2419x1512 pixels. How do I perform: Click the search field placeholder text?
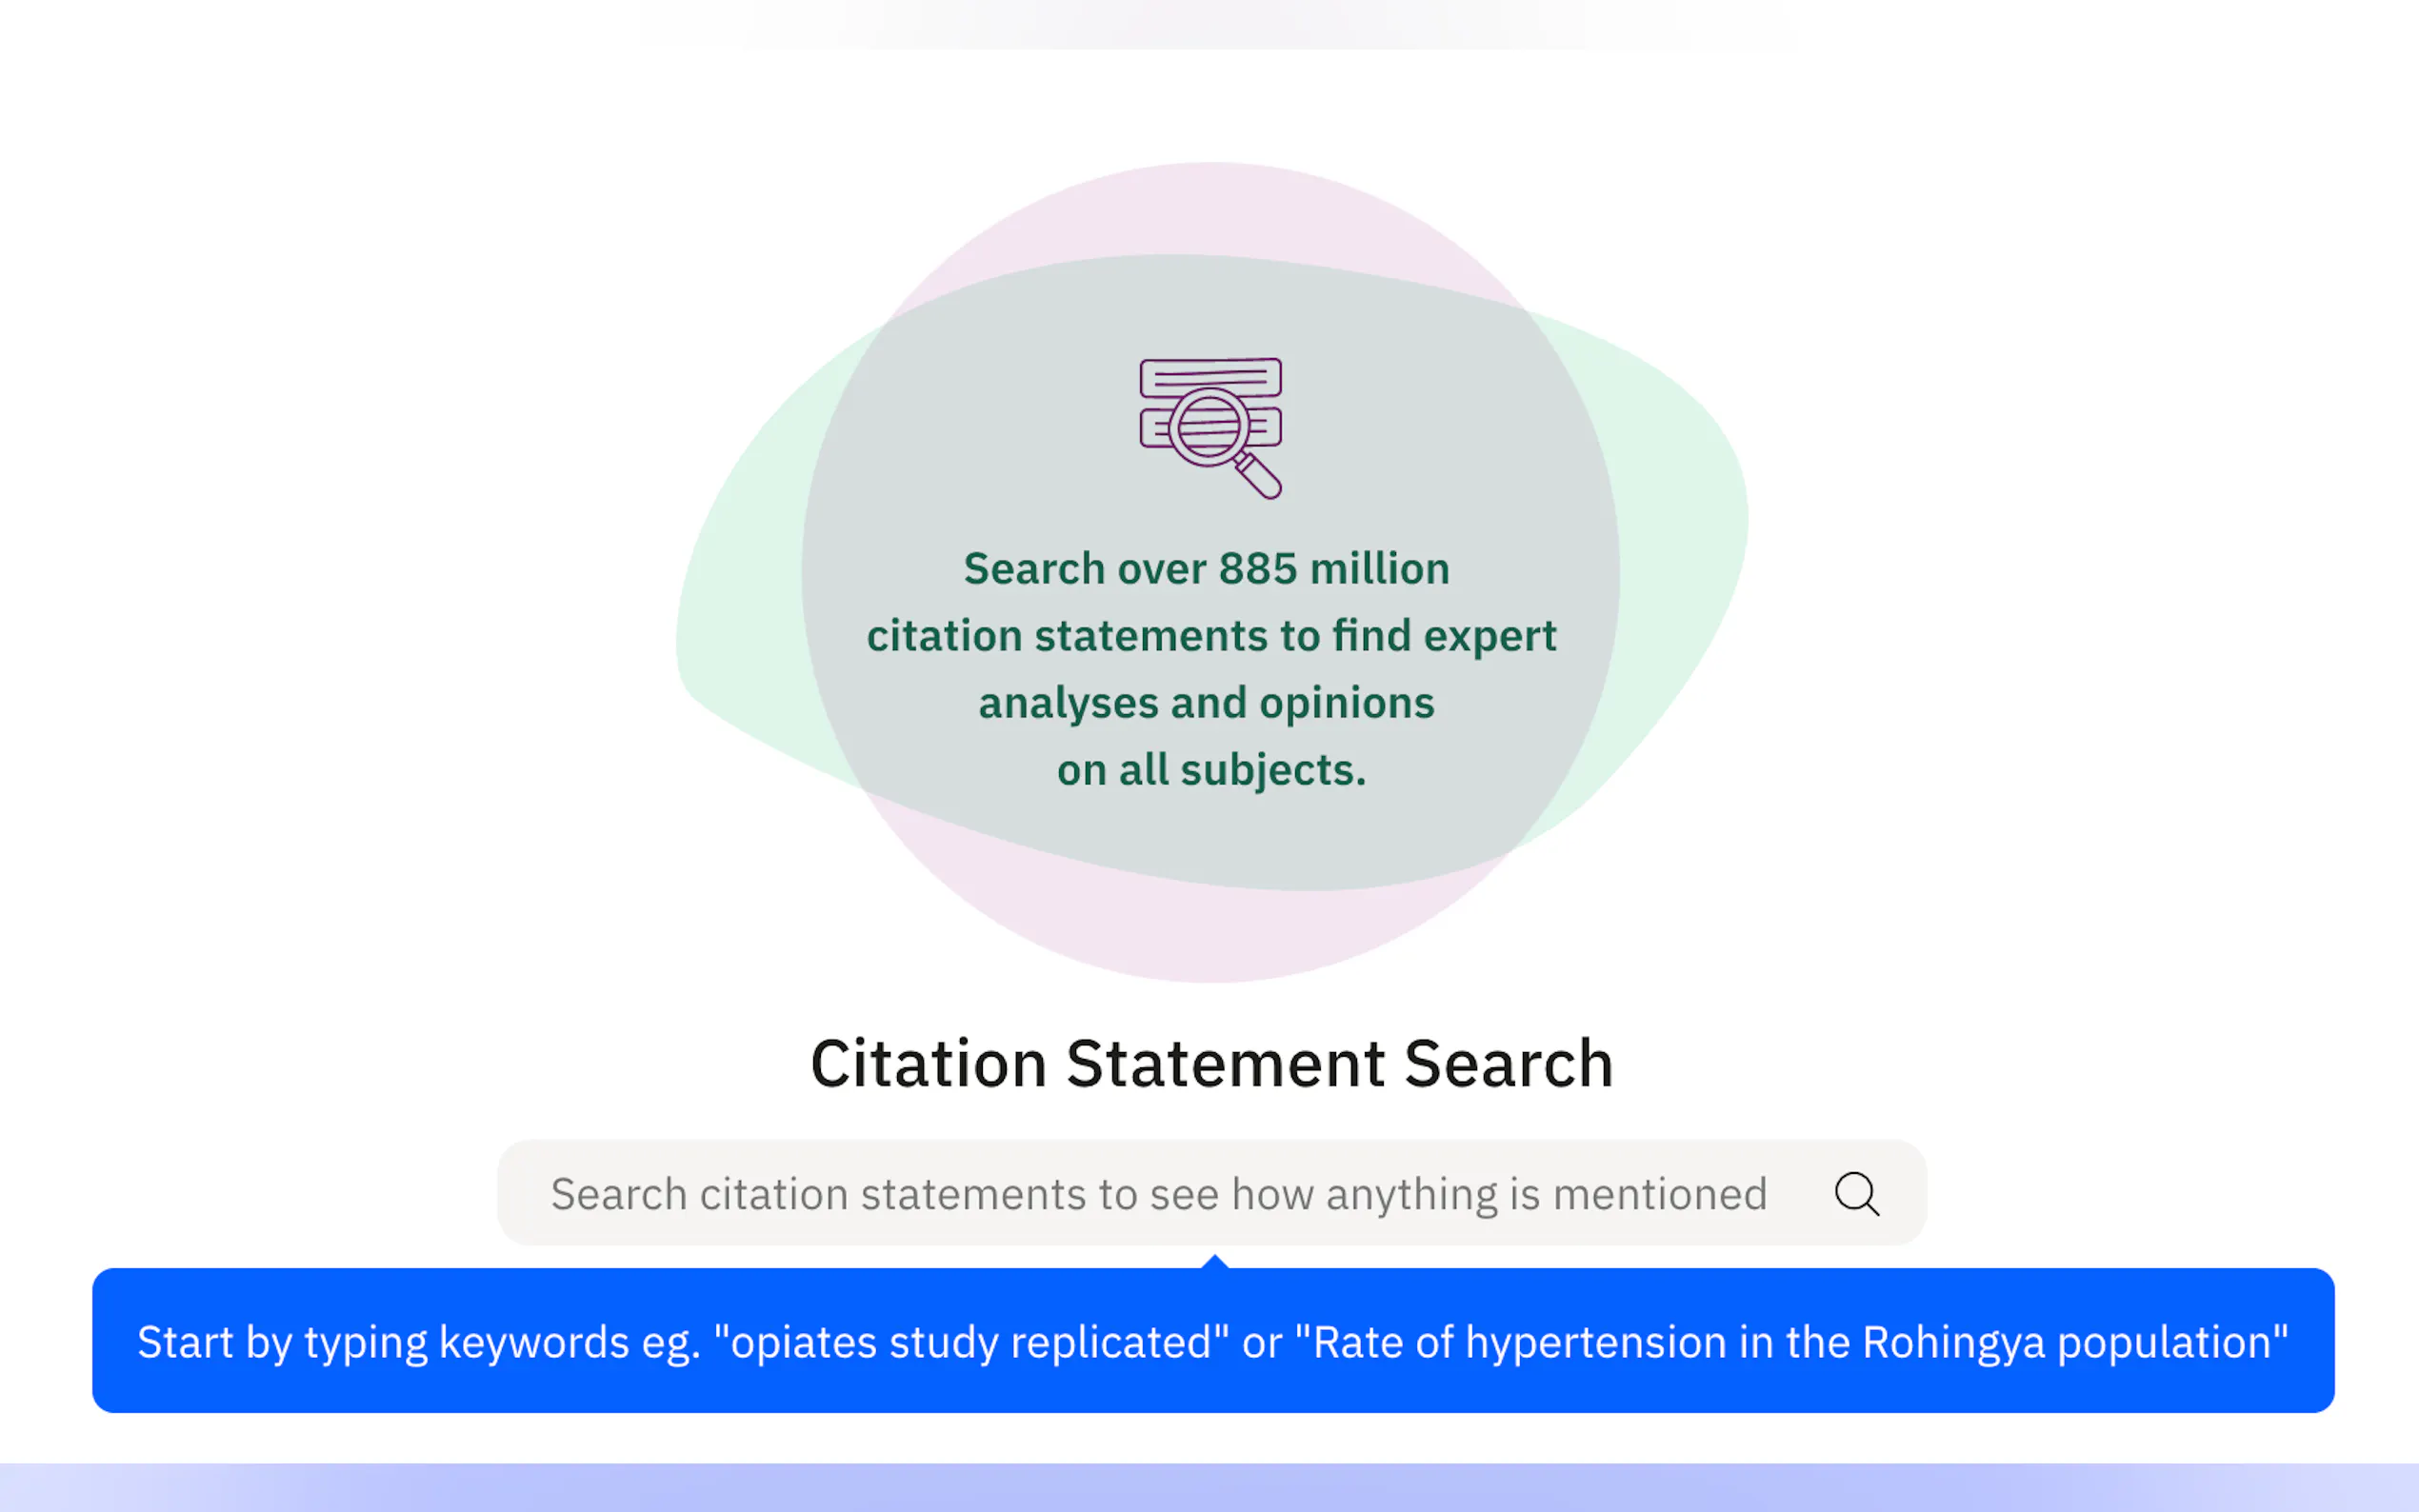[x=1158, y=1194]
